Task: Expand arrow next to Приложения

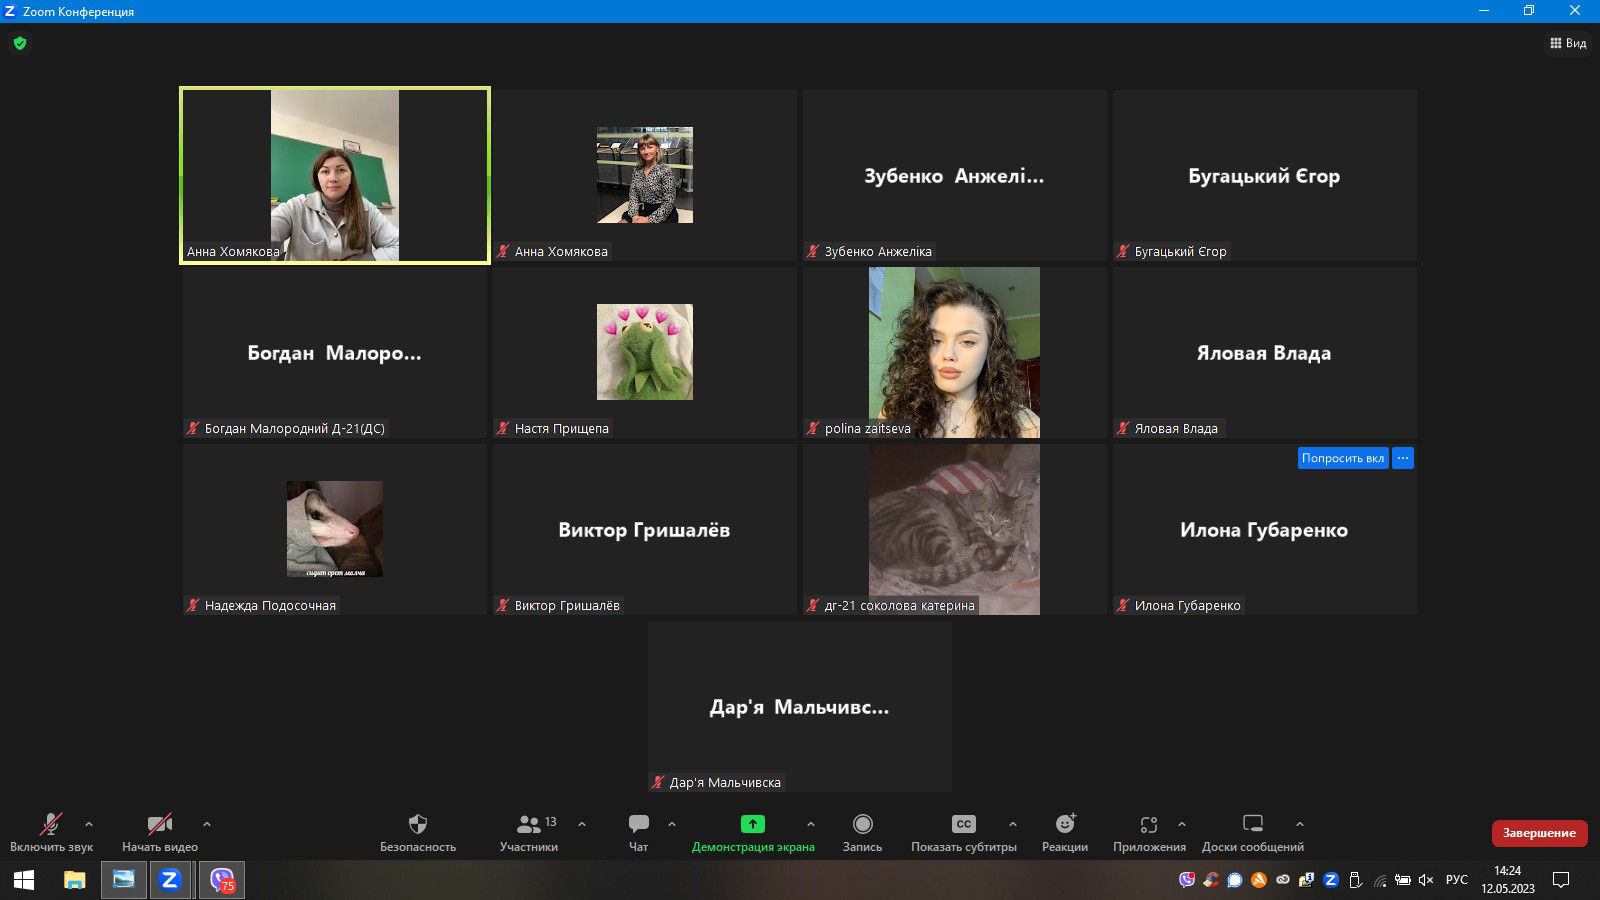Action: click(x=1182, y=824)
